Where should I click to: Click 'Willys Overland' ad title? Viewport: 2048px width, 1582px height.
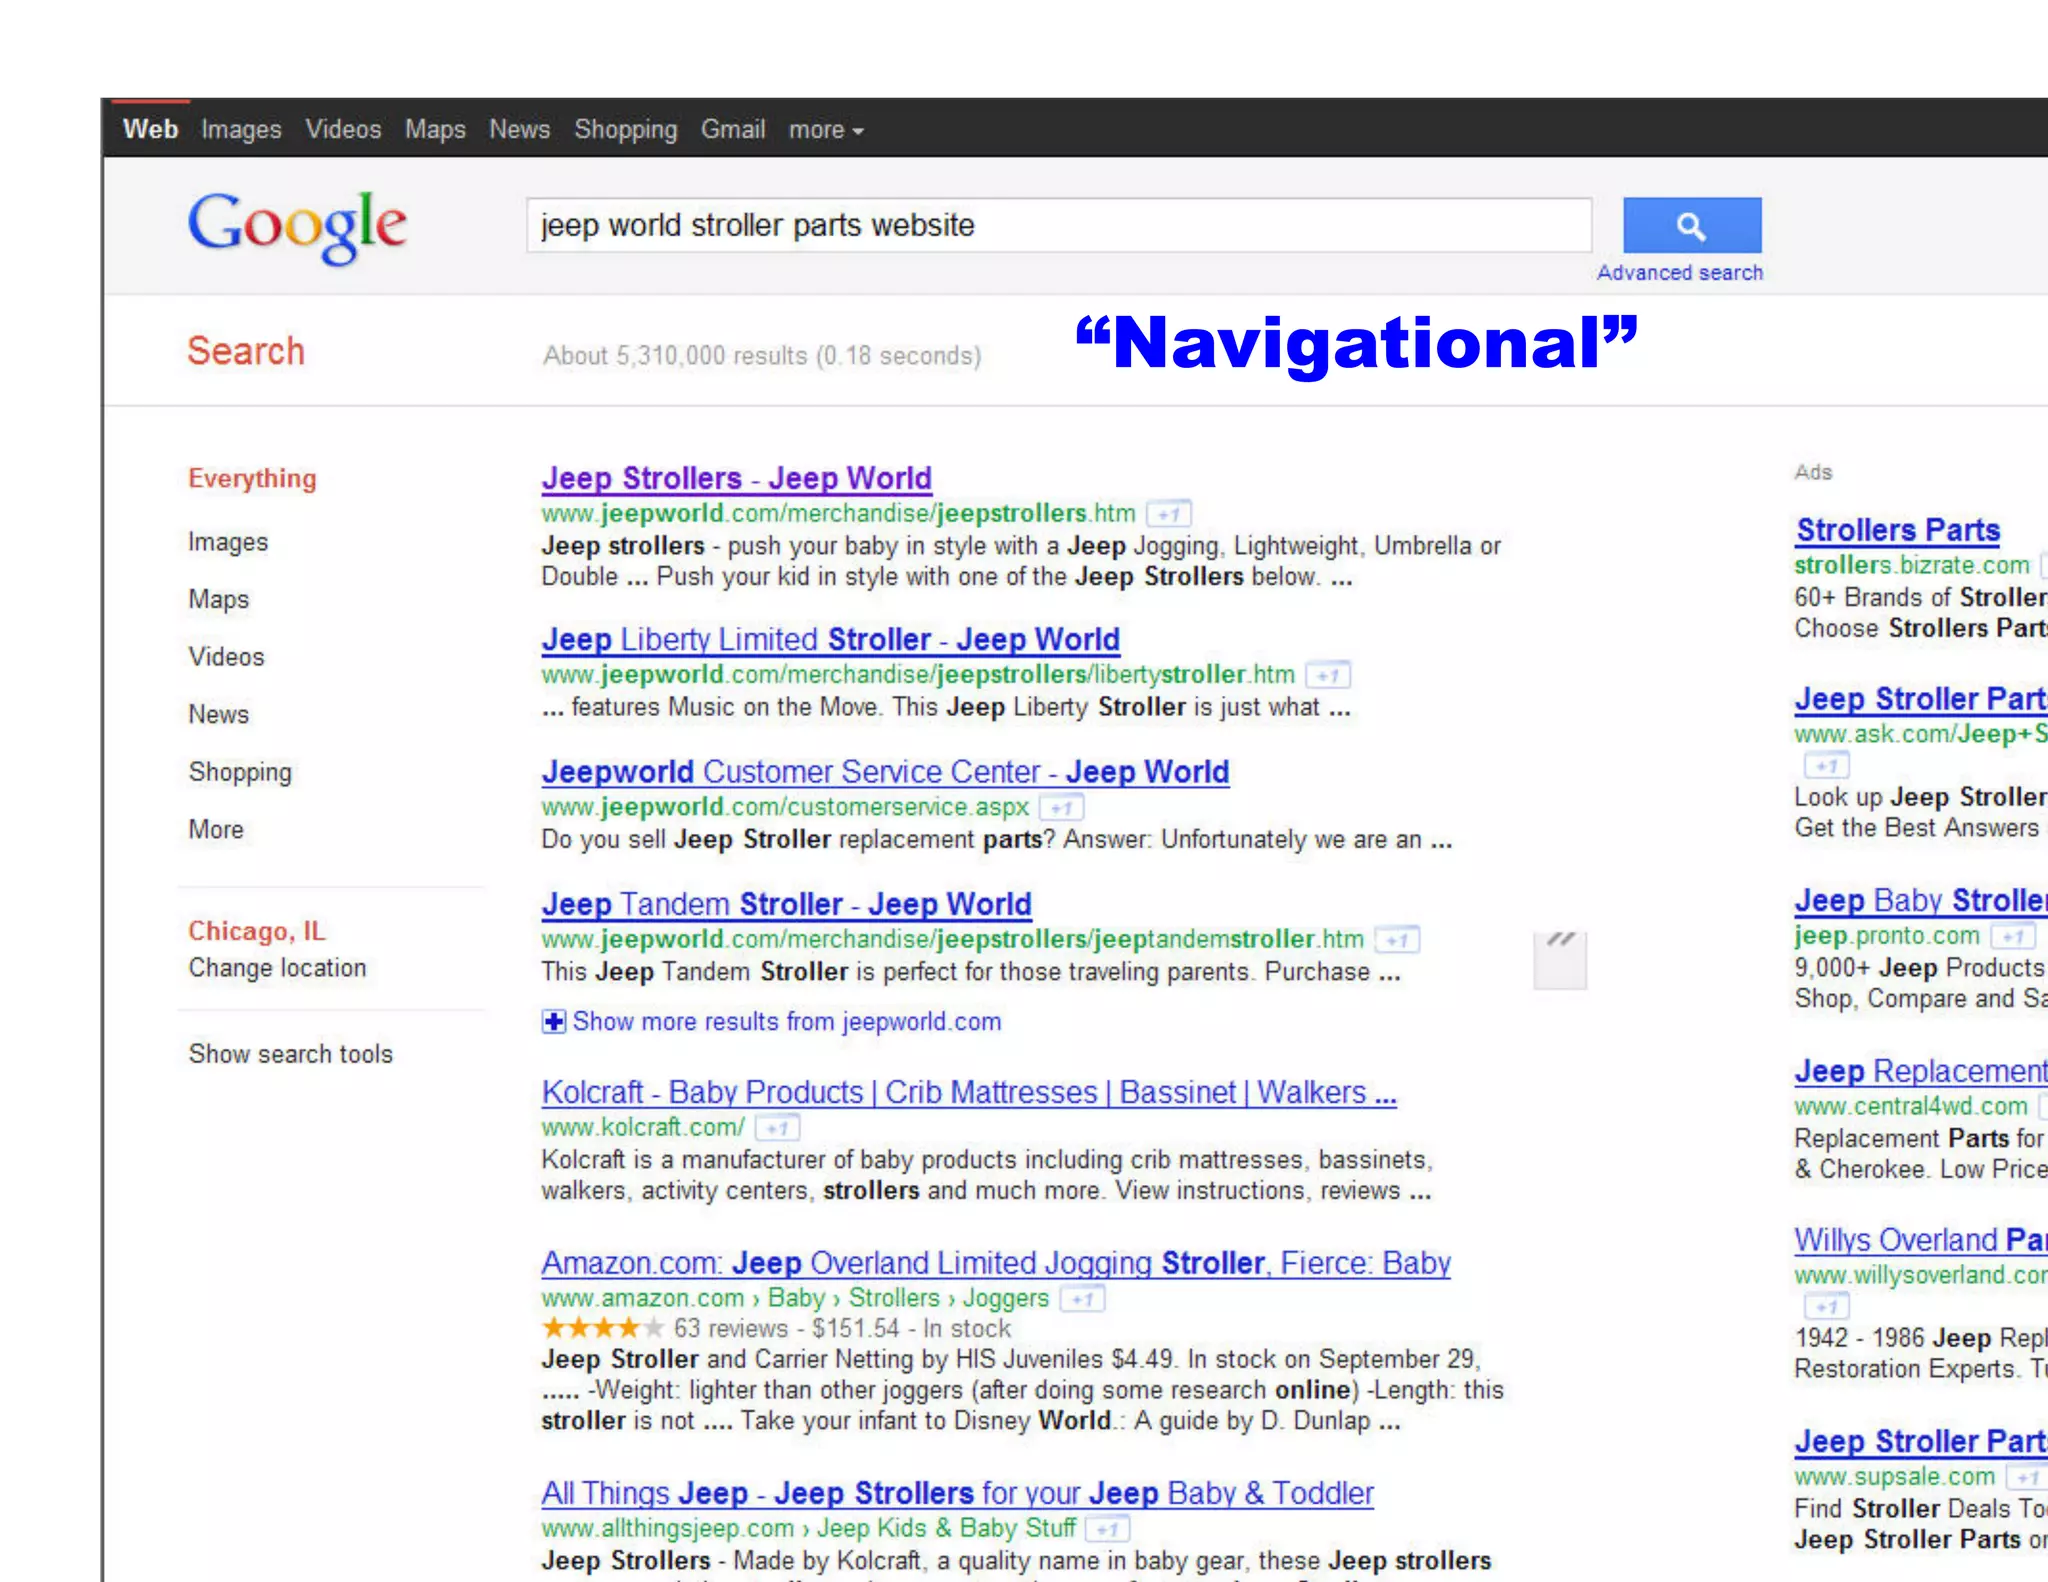click(1921, 1241)
